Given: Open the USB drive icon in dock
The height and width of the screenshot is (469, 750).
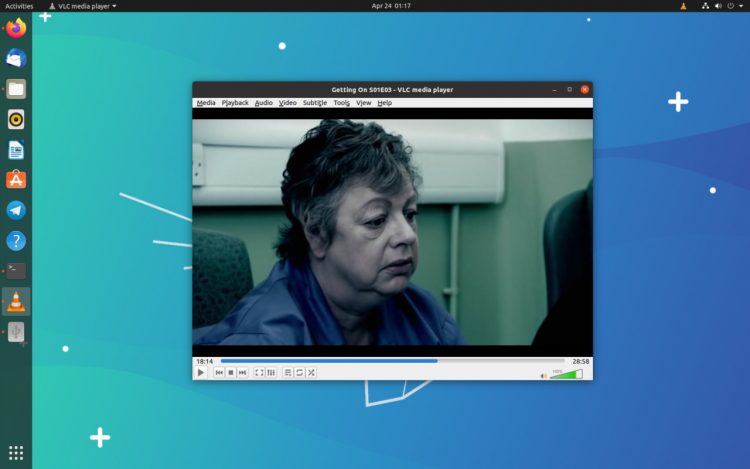Looking at the screenshot, I should click(x=16, y=332).
